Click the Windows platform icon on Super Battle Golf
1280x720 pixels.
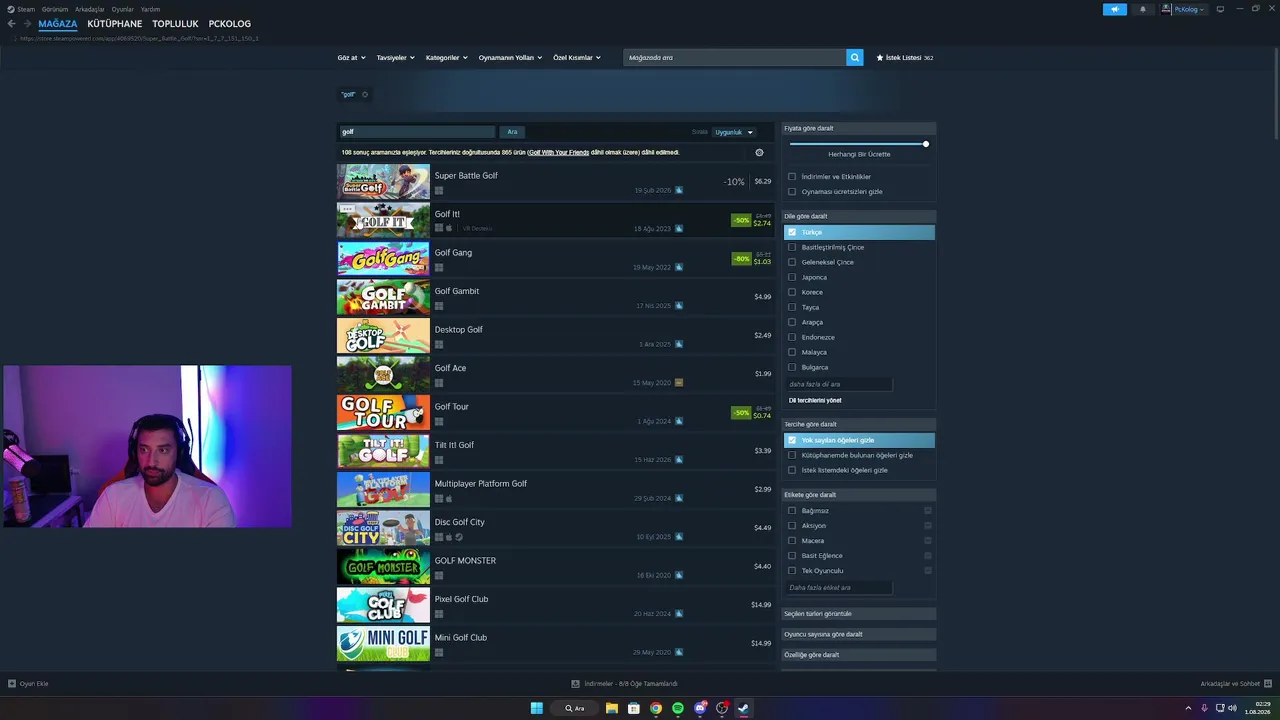tap(439, 190)
